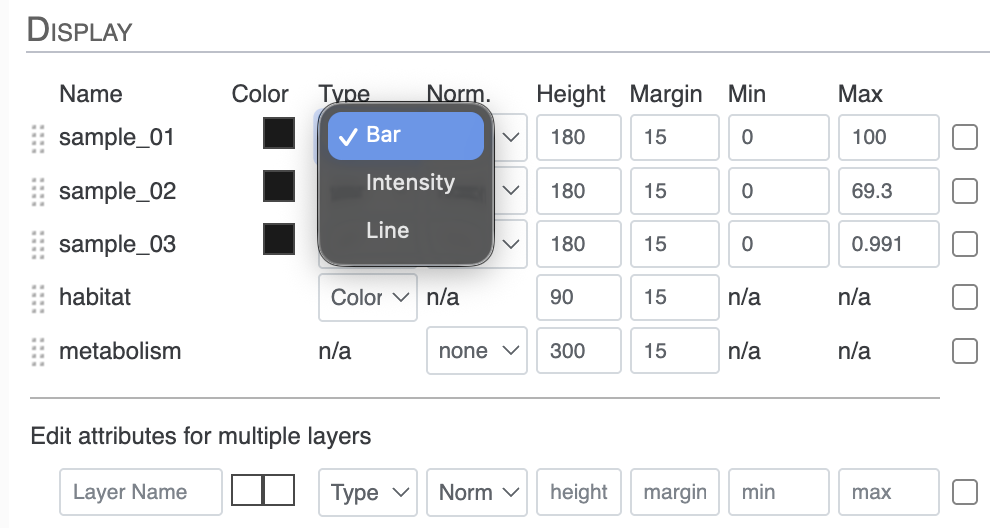Open the metabolism norm dropdown showing none
996x528 pixels.
click(x=476, y=352)
